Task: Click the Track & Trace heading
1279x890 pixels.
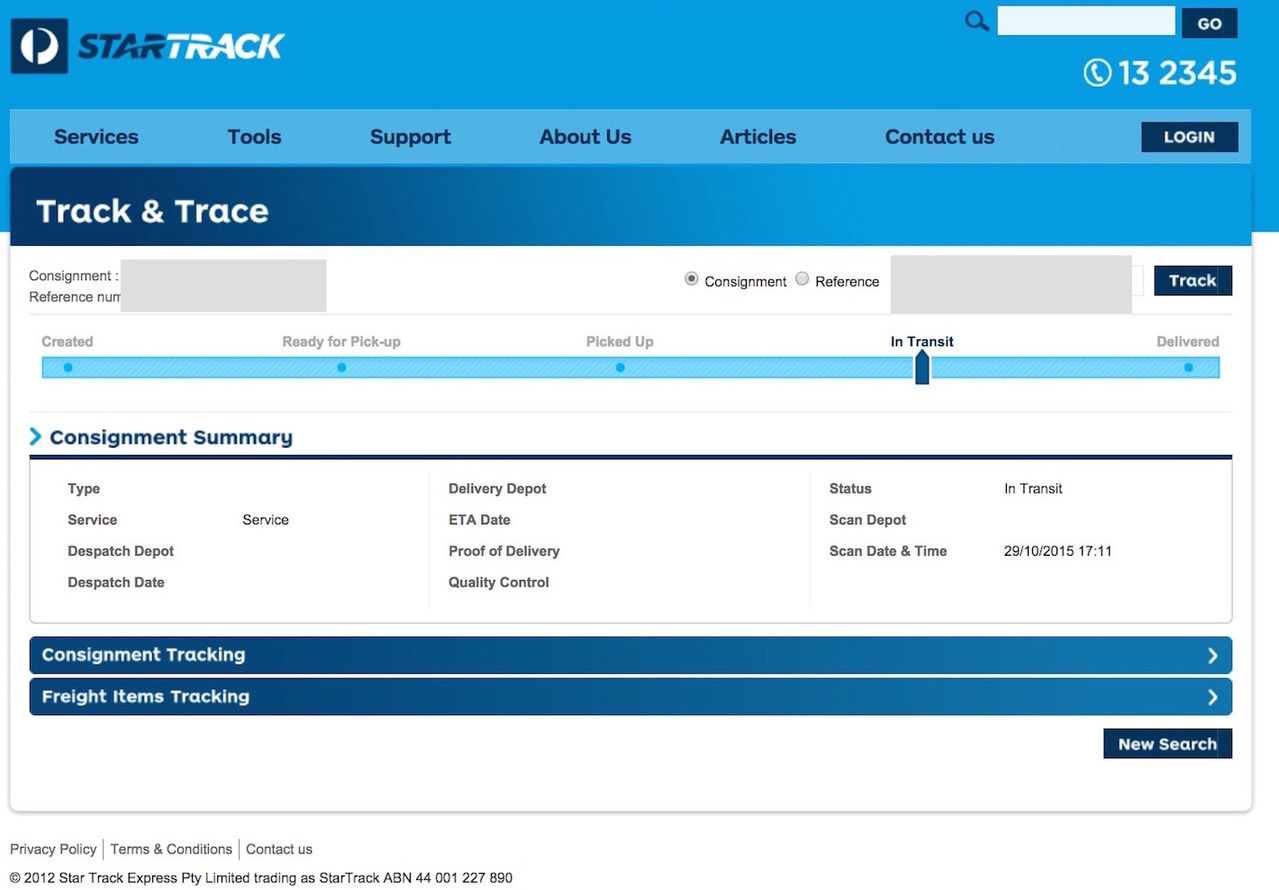Action: coord(152,211)
